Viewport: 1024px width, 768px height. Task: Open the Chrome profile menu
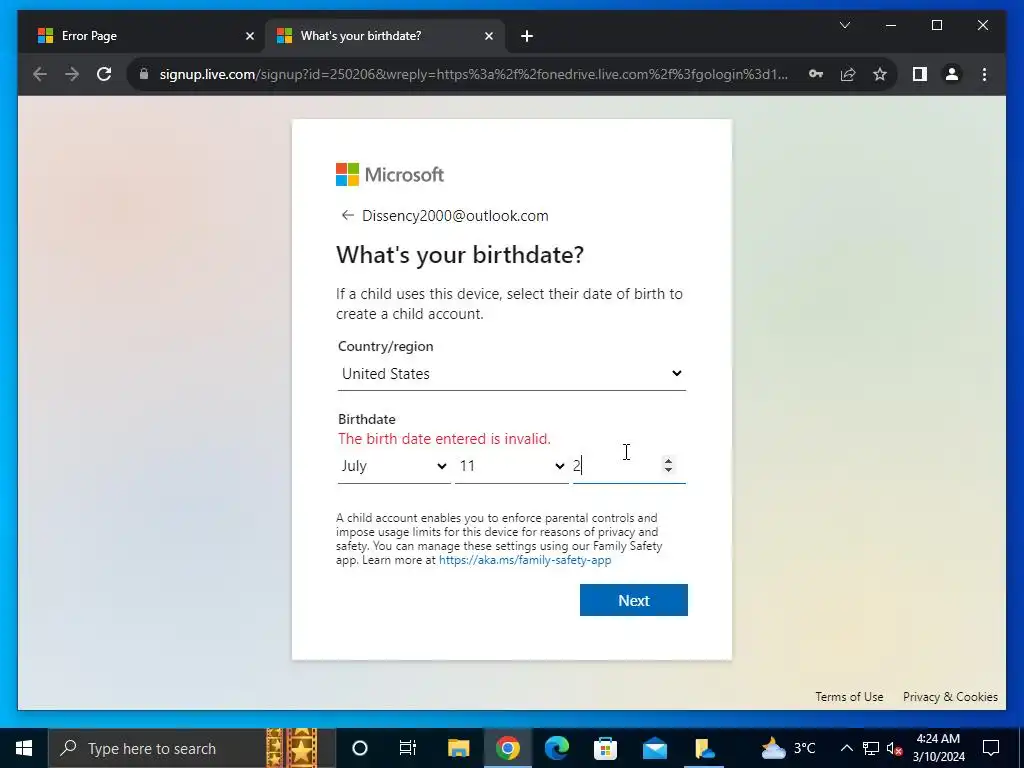point(952,74)
